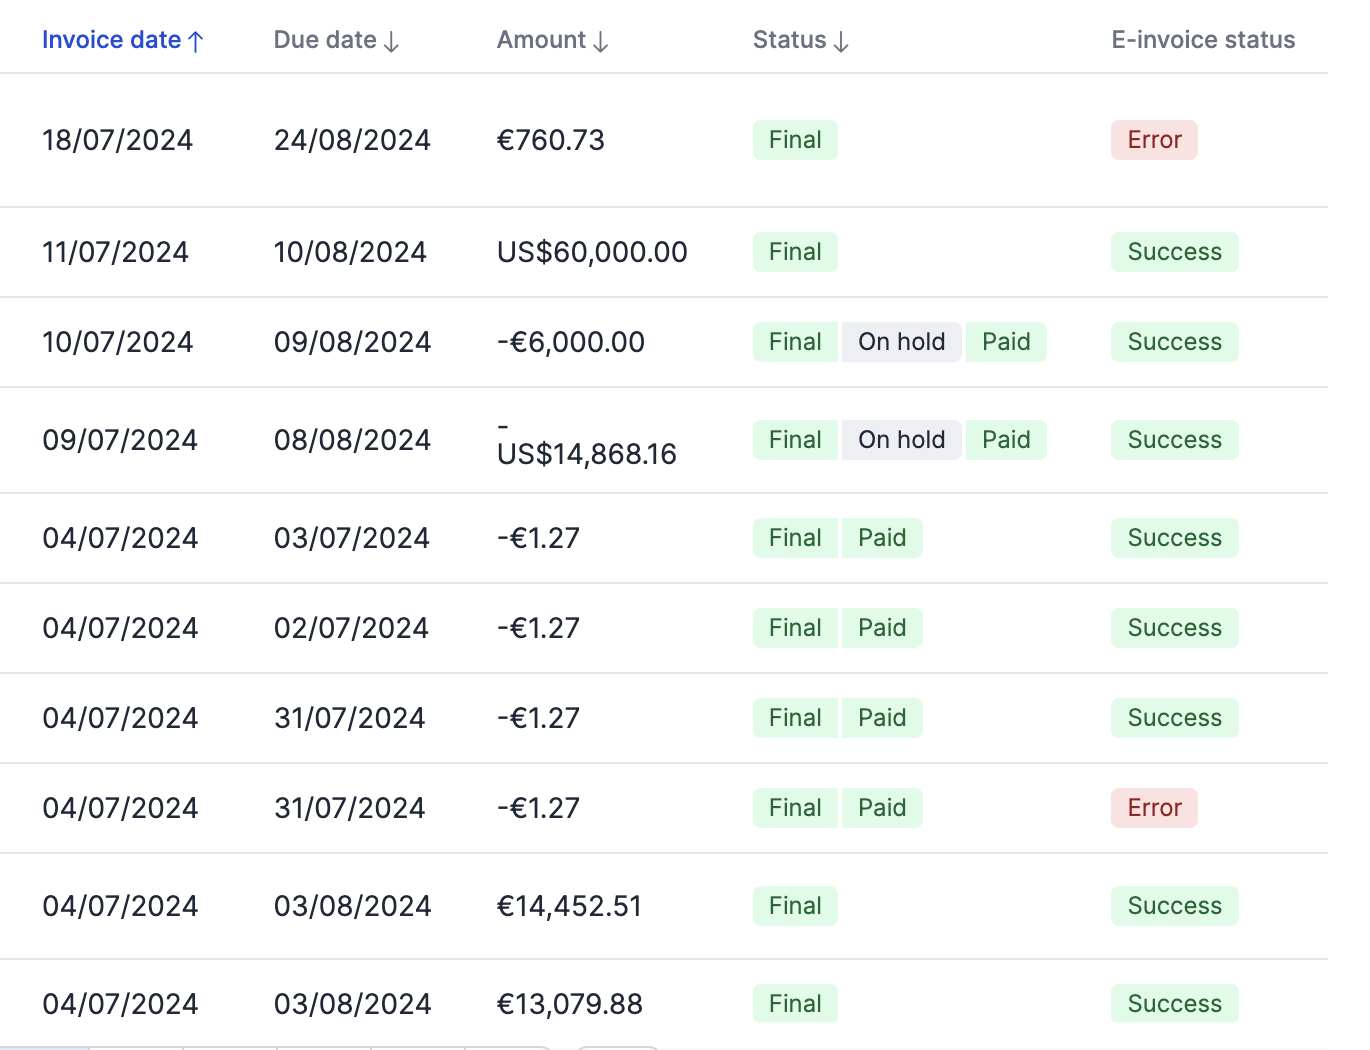Click the Amount column header label
The height and width of the screenshot is (1050, 1370).
[x=541, y=40]
